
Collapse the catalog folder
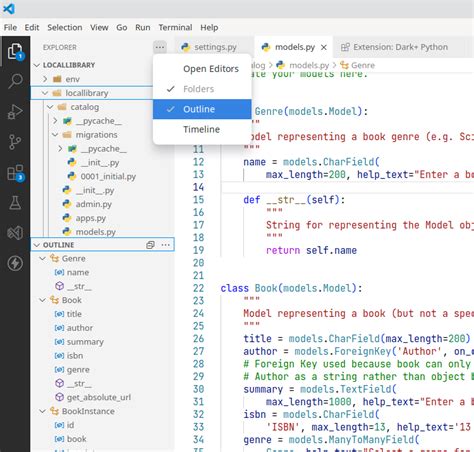click(x=50, y=107)
